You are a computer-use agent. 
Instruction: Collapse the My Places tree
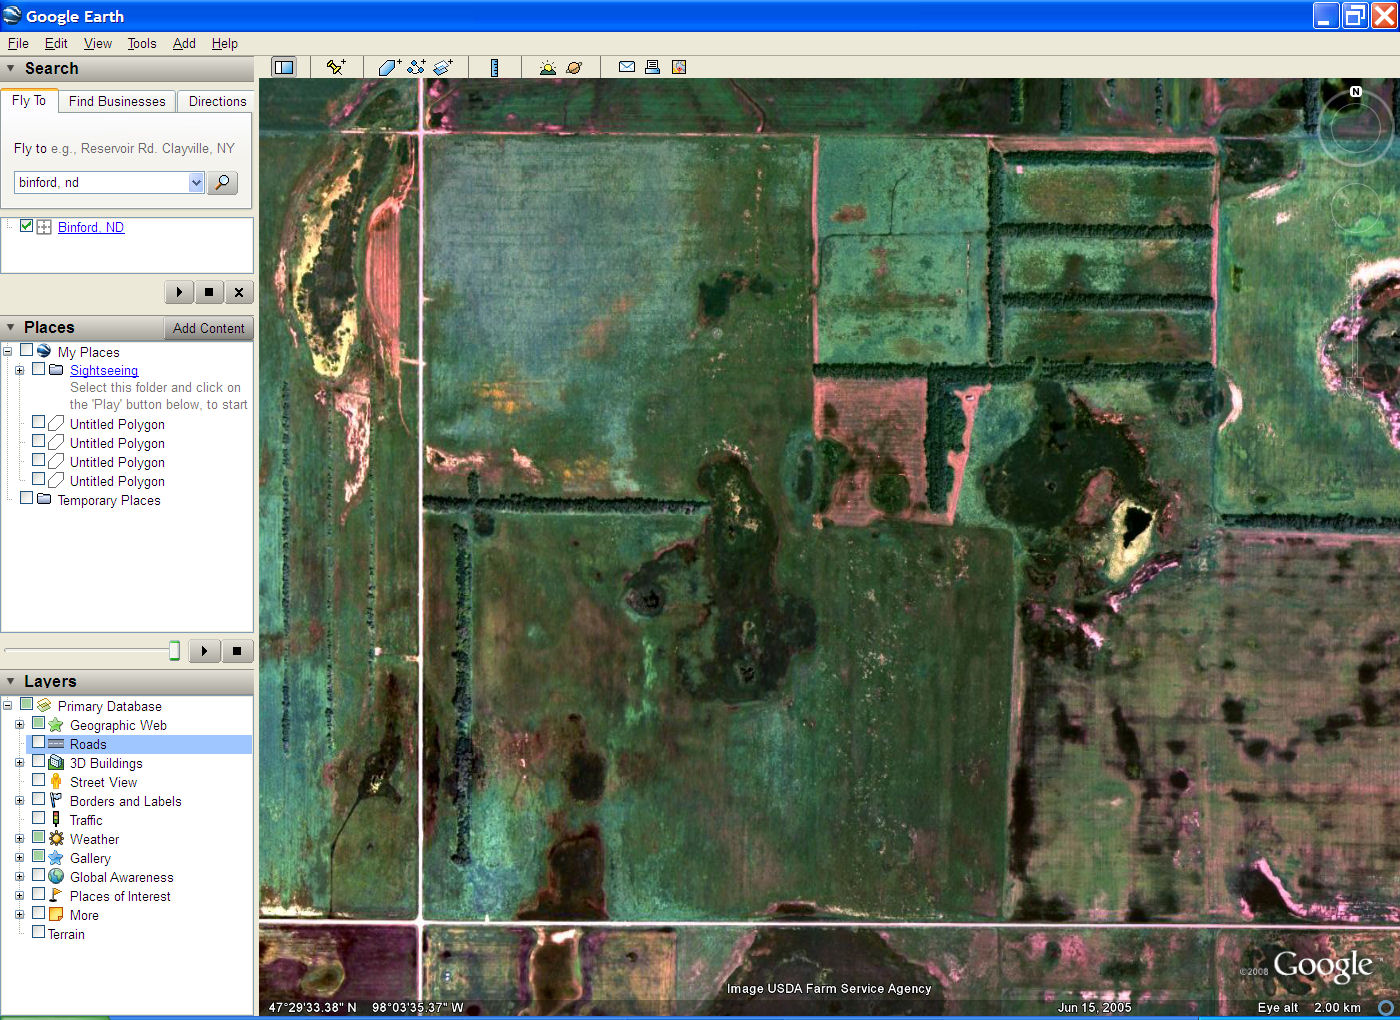coord(7,351)
